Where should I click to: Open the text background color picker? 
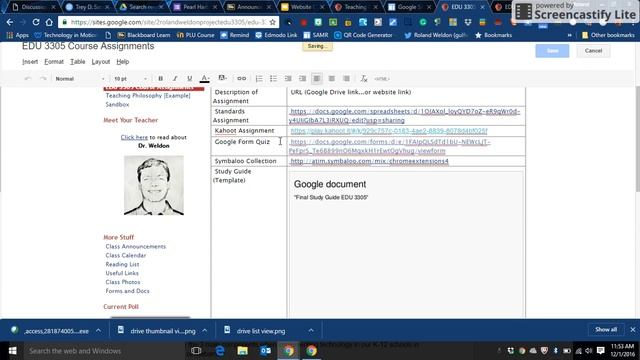point(222,78)
